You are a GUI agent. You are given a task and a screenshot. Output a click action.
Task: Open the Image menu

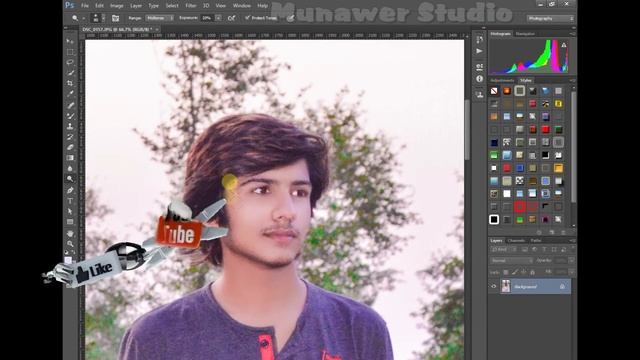point(117,6)
